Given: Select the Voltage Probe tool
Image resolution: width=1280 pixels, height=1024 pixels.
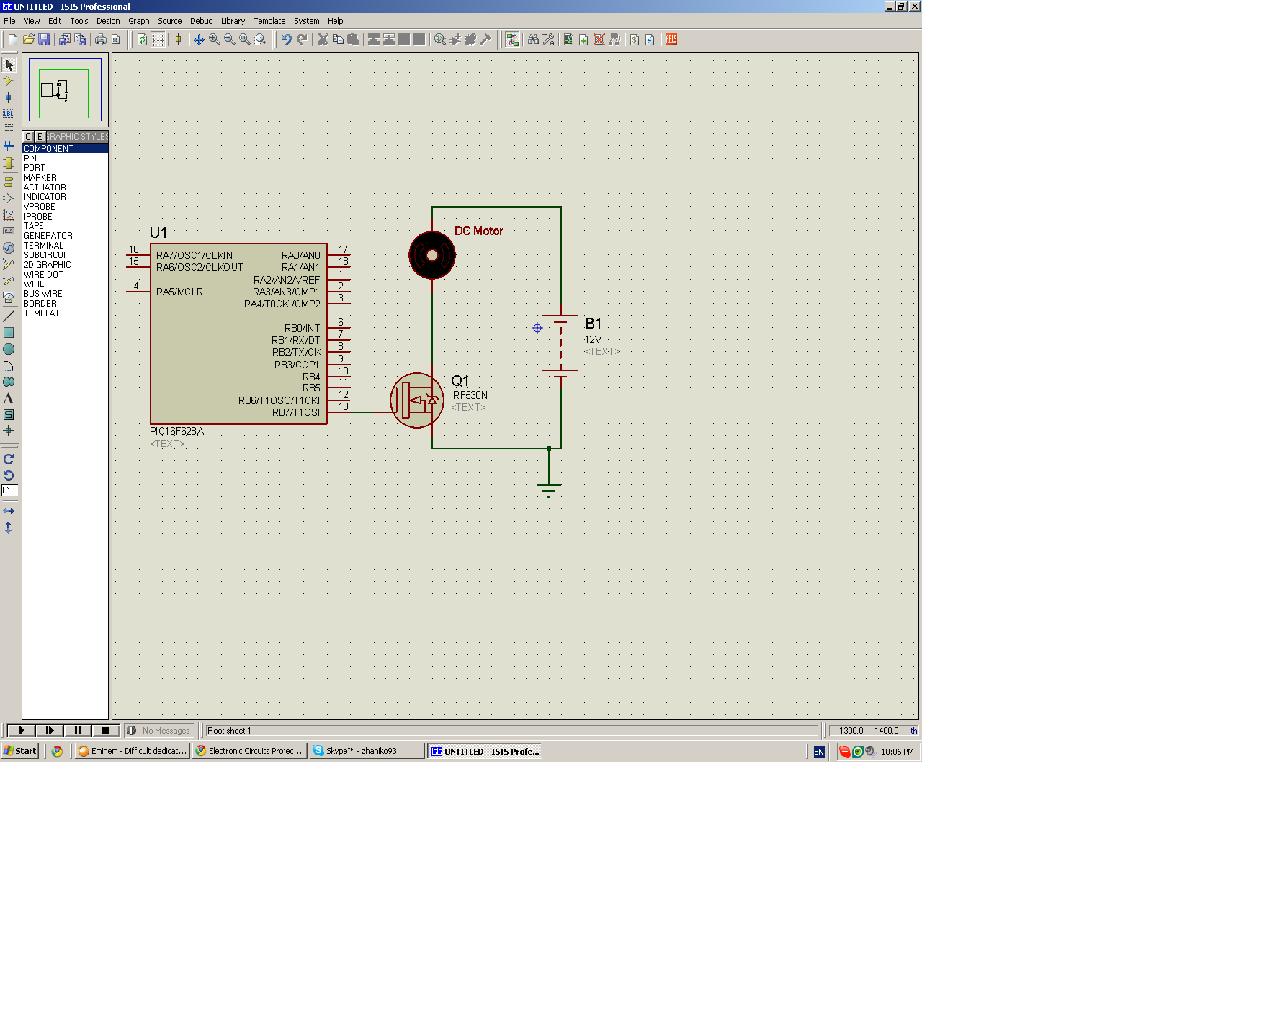Looking at the screenshot, I should 9,264.
